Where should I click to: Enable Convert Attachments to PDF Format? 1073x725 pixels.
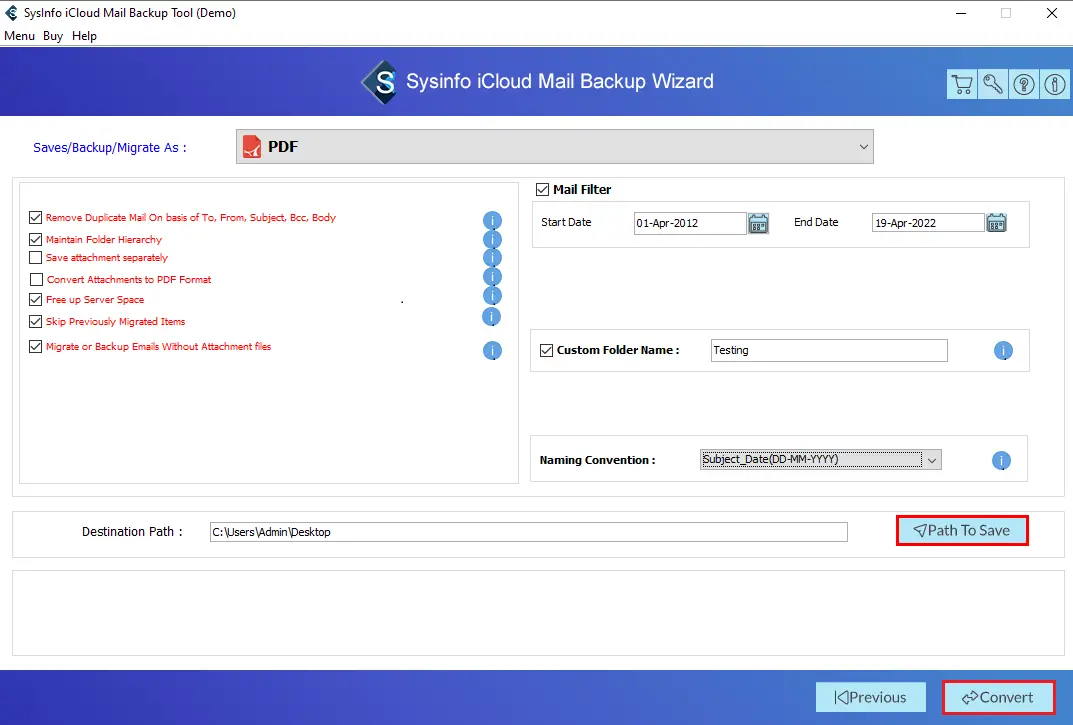37,280
